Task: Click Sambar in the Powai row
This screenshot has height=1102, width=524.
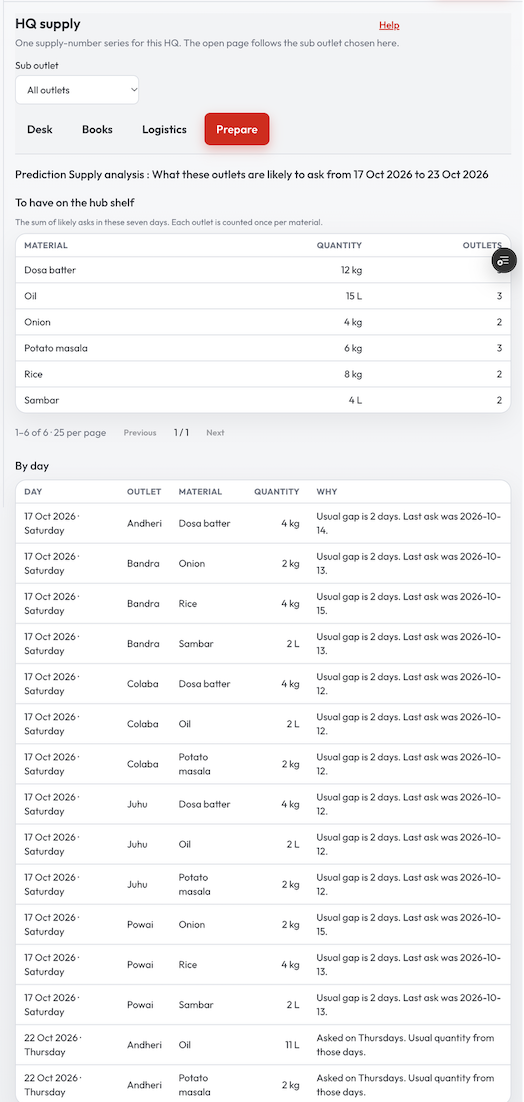Action: click(196, 1004)
